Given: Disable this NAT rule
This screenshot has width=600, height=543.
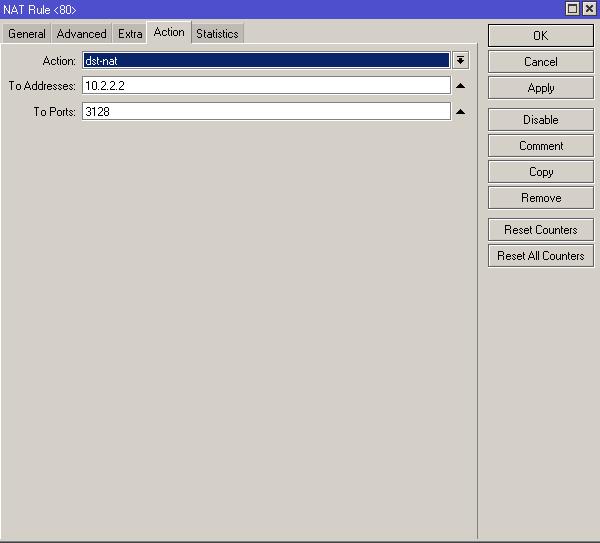Looking at the screenshot, I should [x=541, y=120].
